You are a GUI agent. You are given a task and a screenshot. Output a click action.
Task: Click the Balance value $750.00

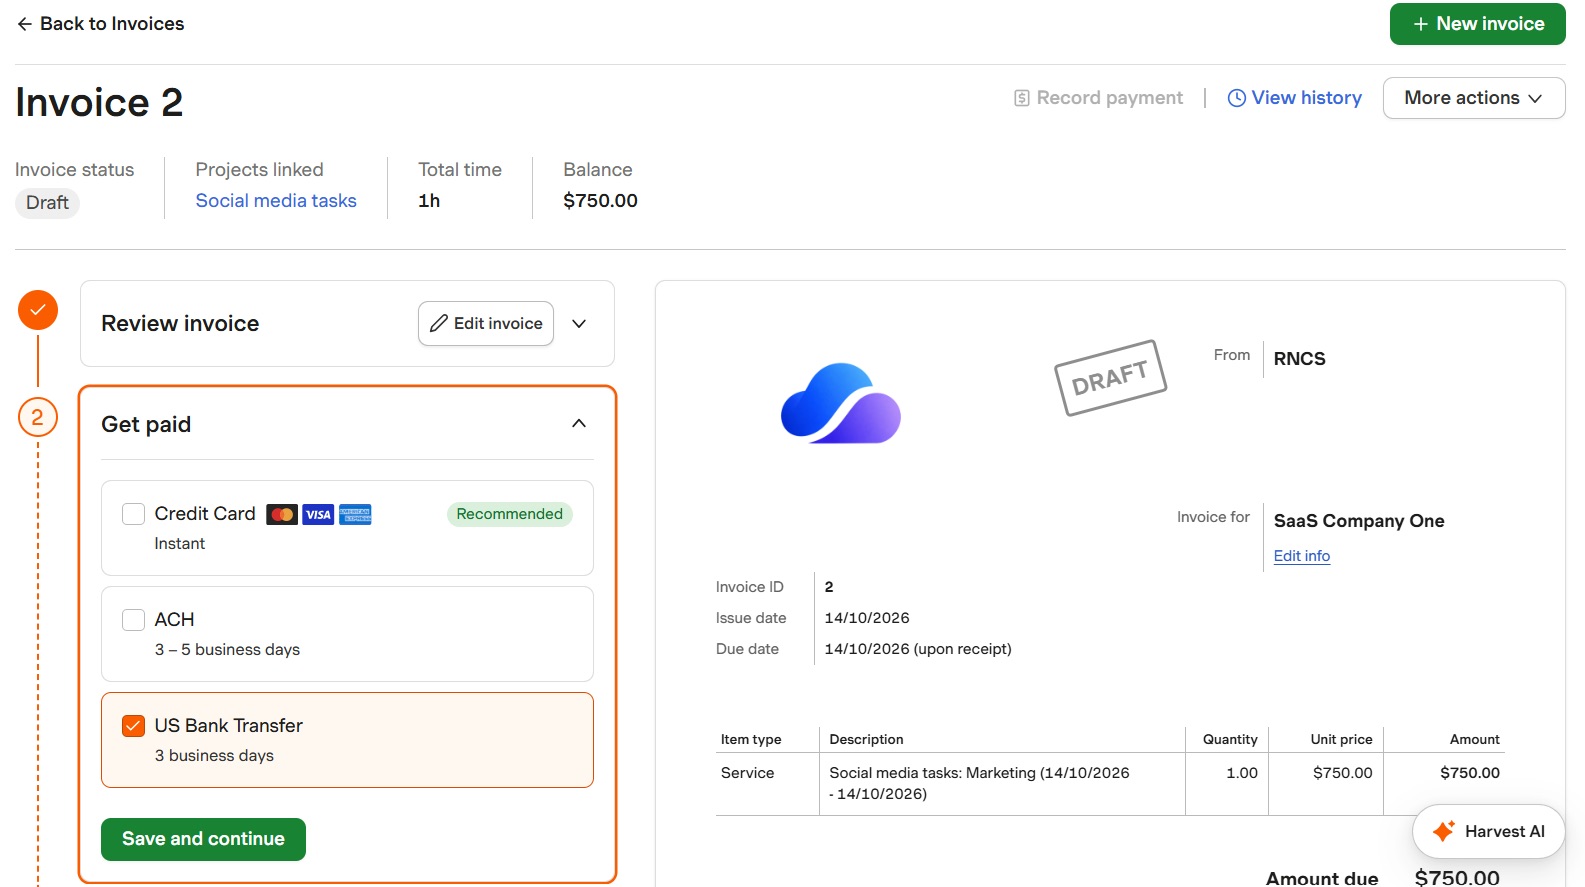601,201
